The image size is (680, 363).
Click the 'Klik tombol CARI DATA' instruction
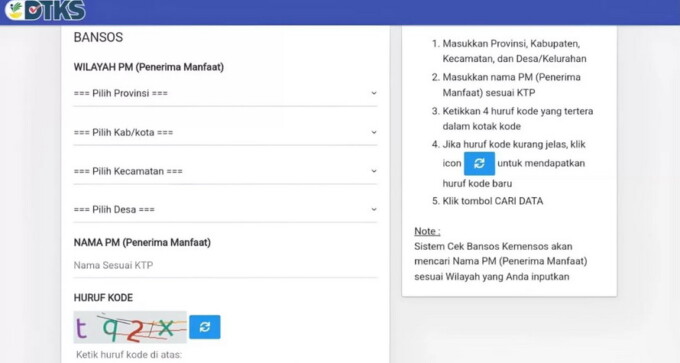point(493,201)
